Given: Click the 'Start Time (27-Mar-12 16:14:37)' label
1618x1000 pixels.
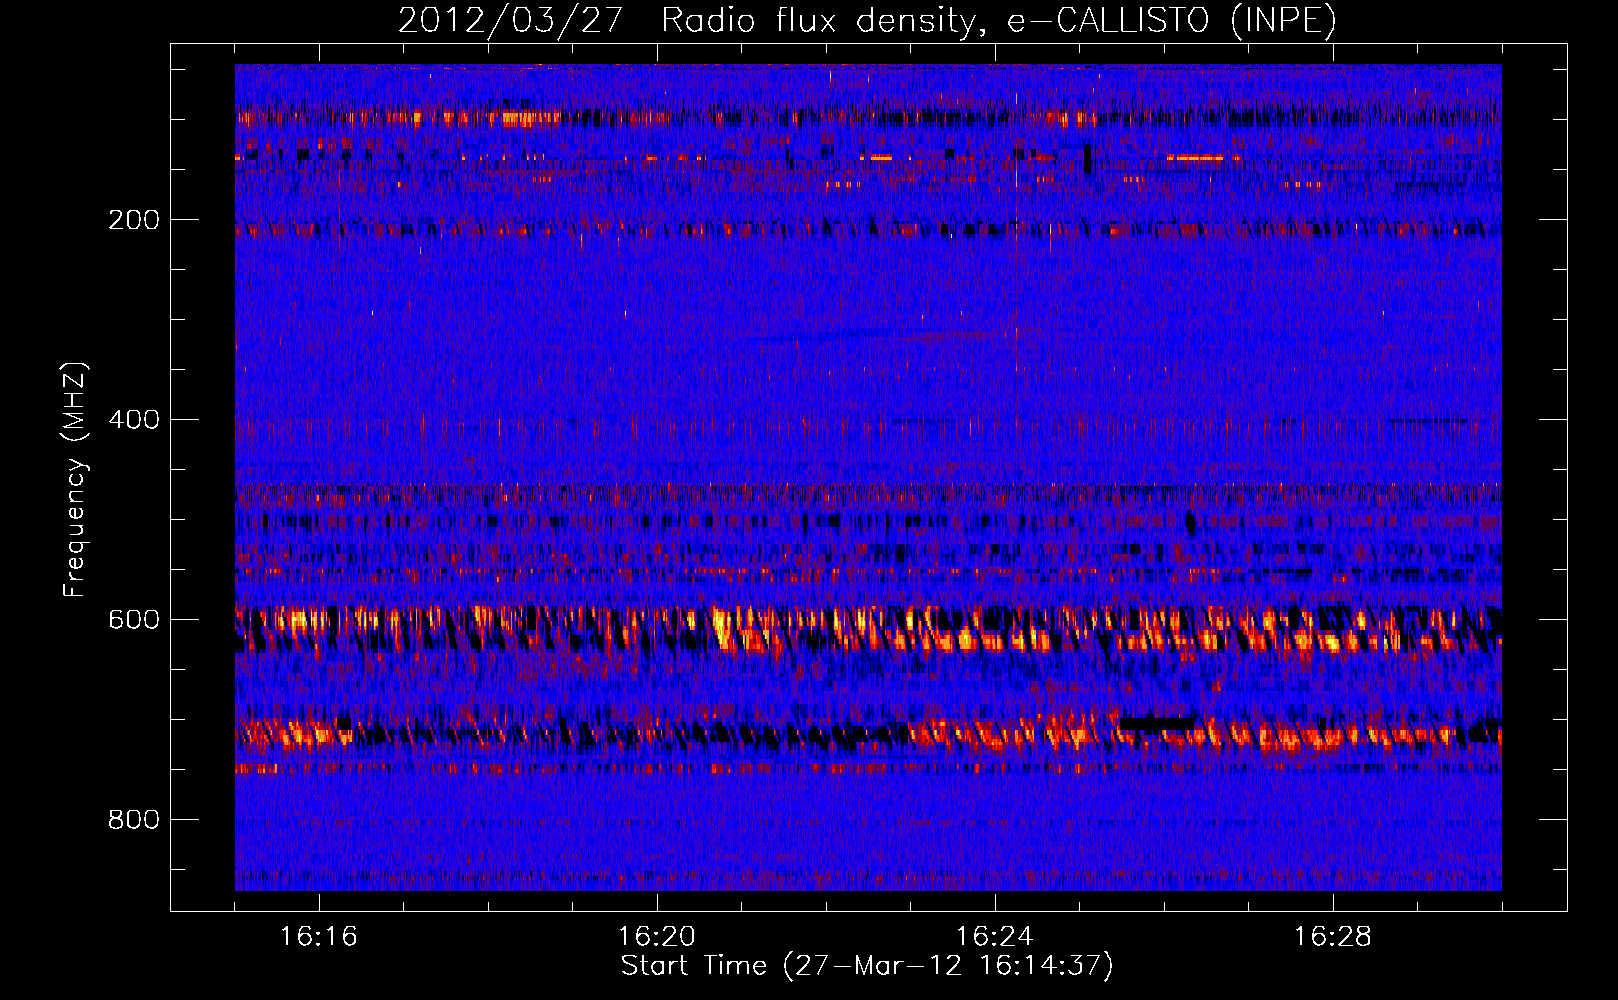Looking at the screenshot, I should coord(867,966).
